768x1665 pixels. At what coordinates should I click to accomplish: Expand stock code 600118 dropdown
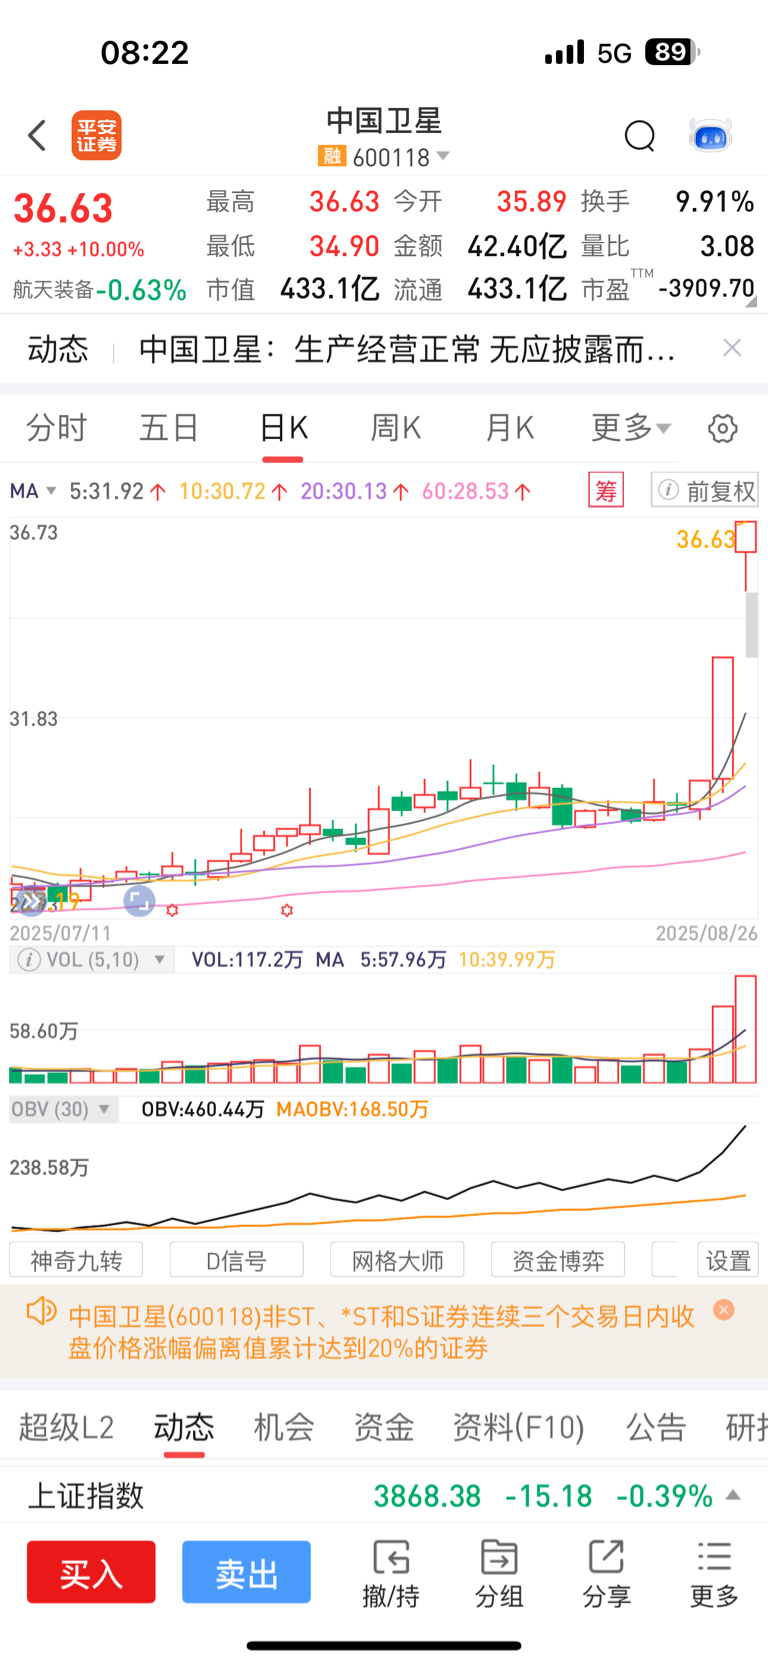(x=444, y=156)
